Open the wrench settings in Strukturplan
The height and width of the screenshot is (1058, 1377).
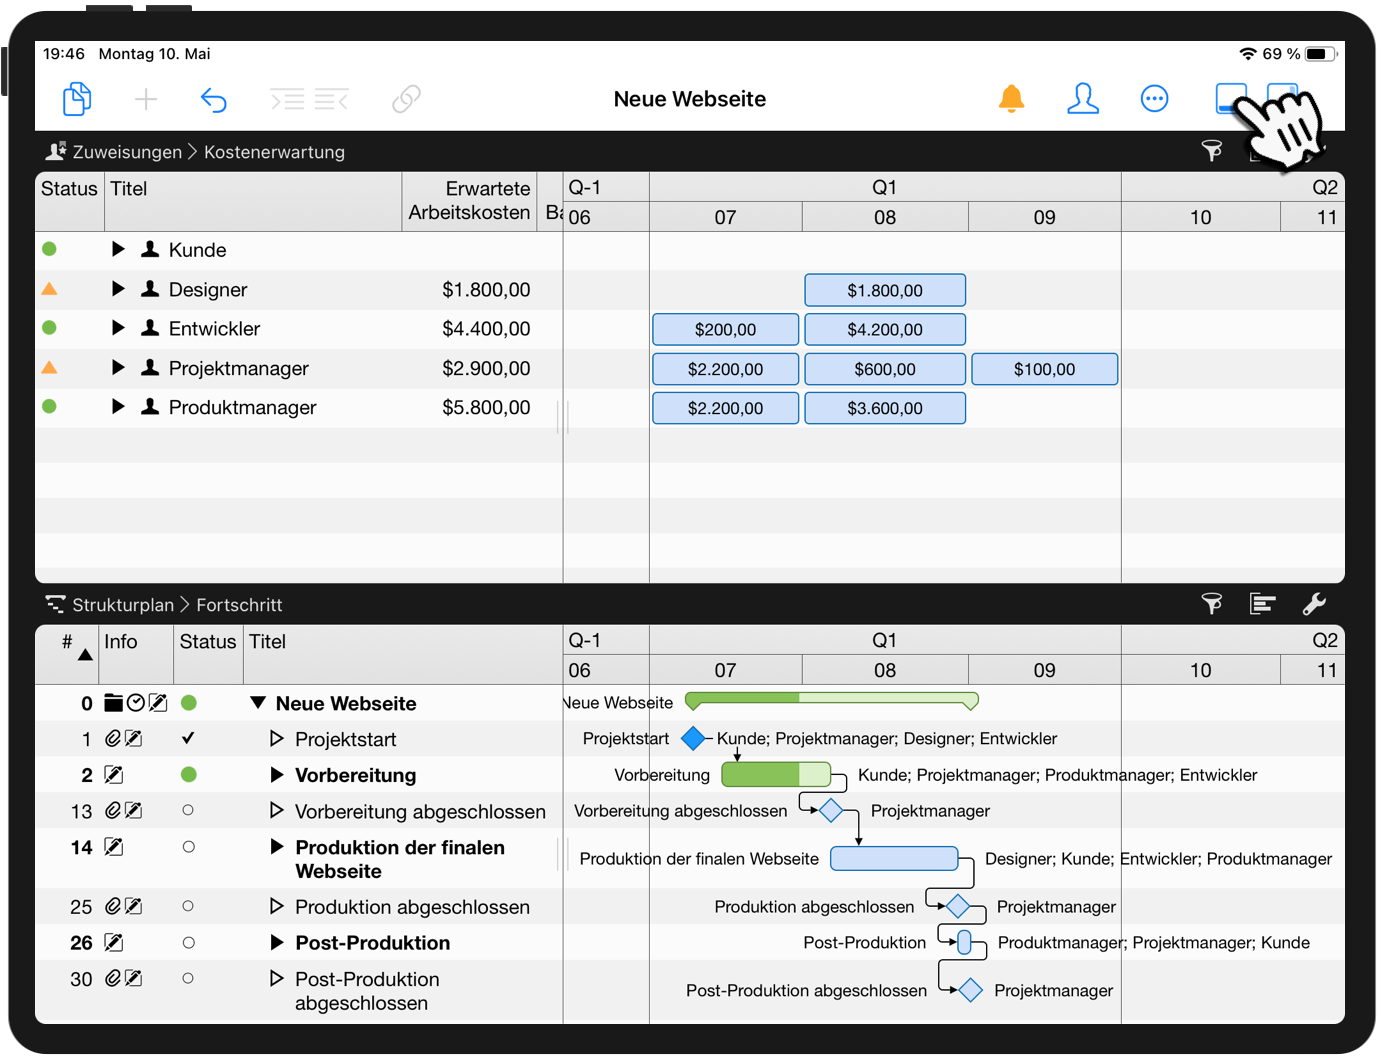tap(1314, 604)
